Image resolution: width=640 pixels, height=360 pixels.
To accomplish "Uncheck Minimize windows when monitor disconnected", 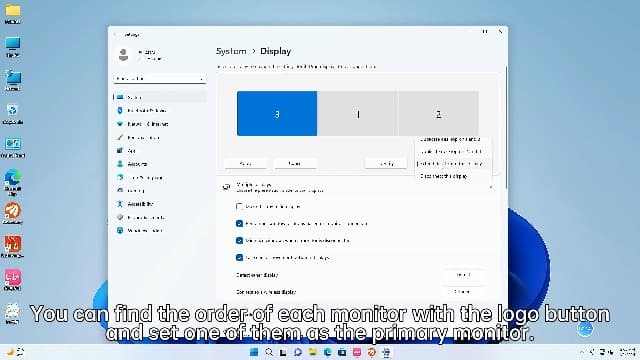I will (x=240, y=240).
